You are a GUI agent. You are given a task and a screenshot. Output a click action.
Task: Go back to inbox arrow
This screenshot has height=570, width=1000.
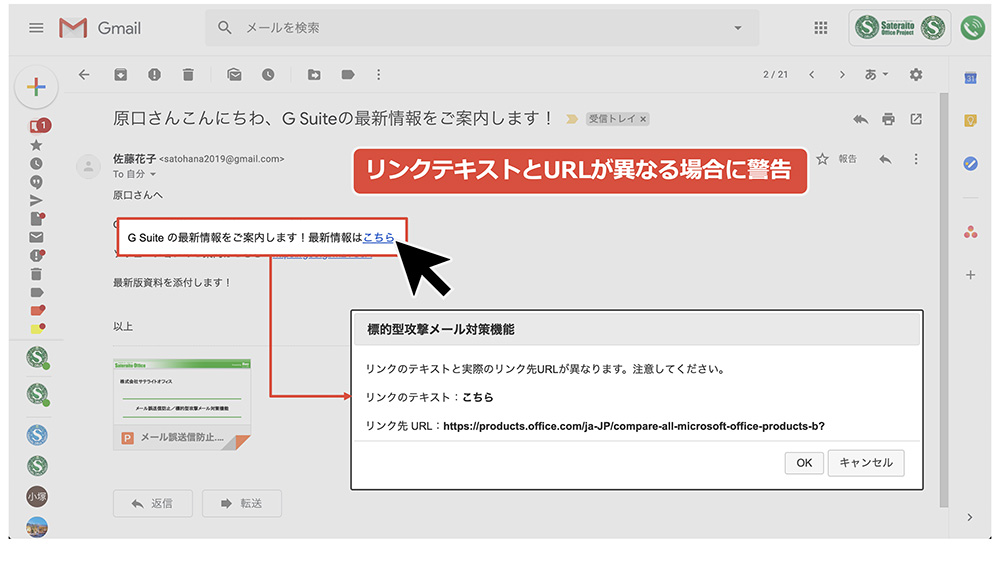click(84, 75)
